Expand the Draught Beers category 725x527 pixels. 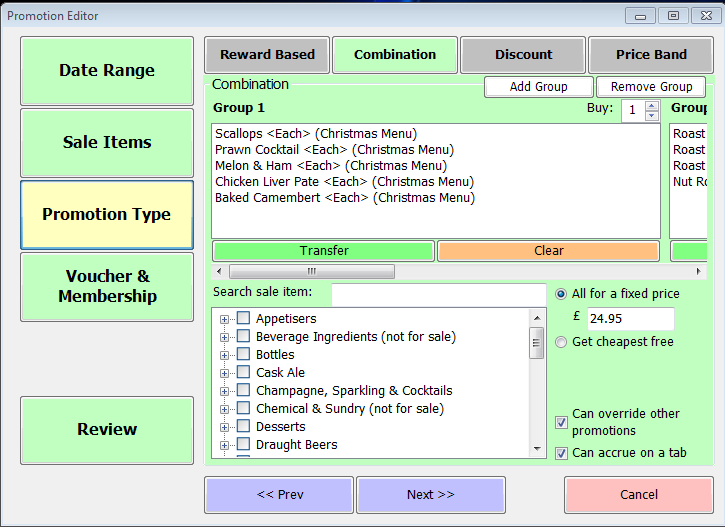[x=224, y=446]
